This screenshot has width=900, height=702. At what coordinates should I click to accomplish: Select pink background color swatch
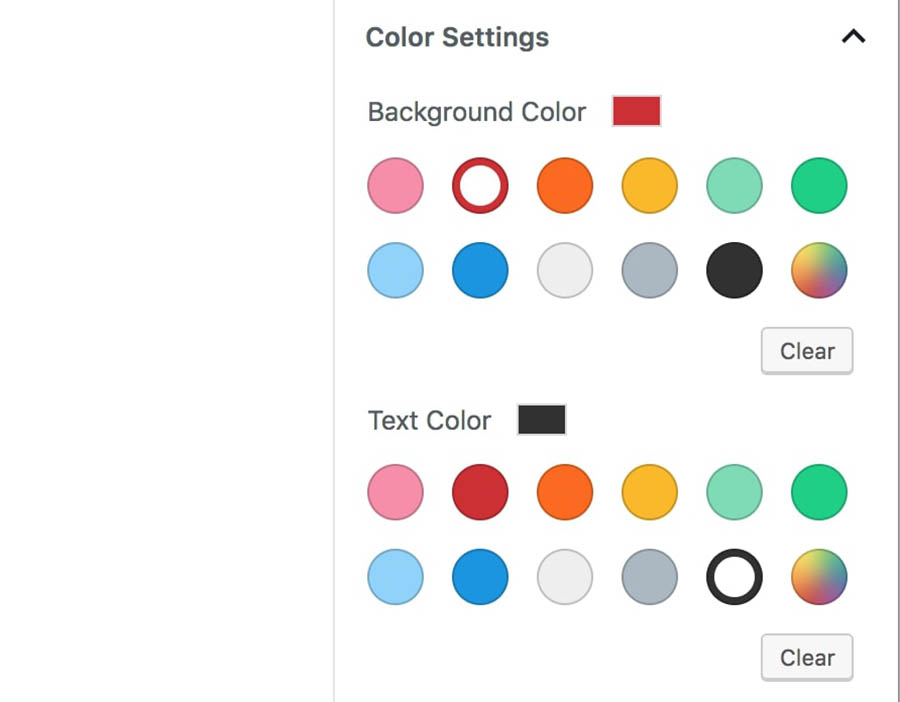click(x=395, y=185)
